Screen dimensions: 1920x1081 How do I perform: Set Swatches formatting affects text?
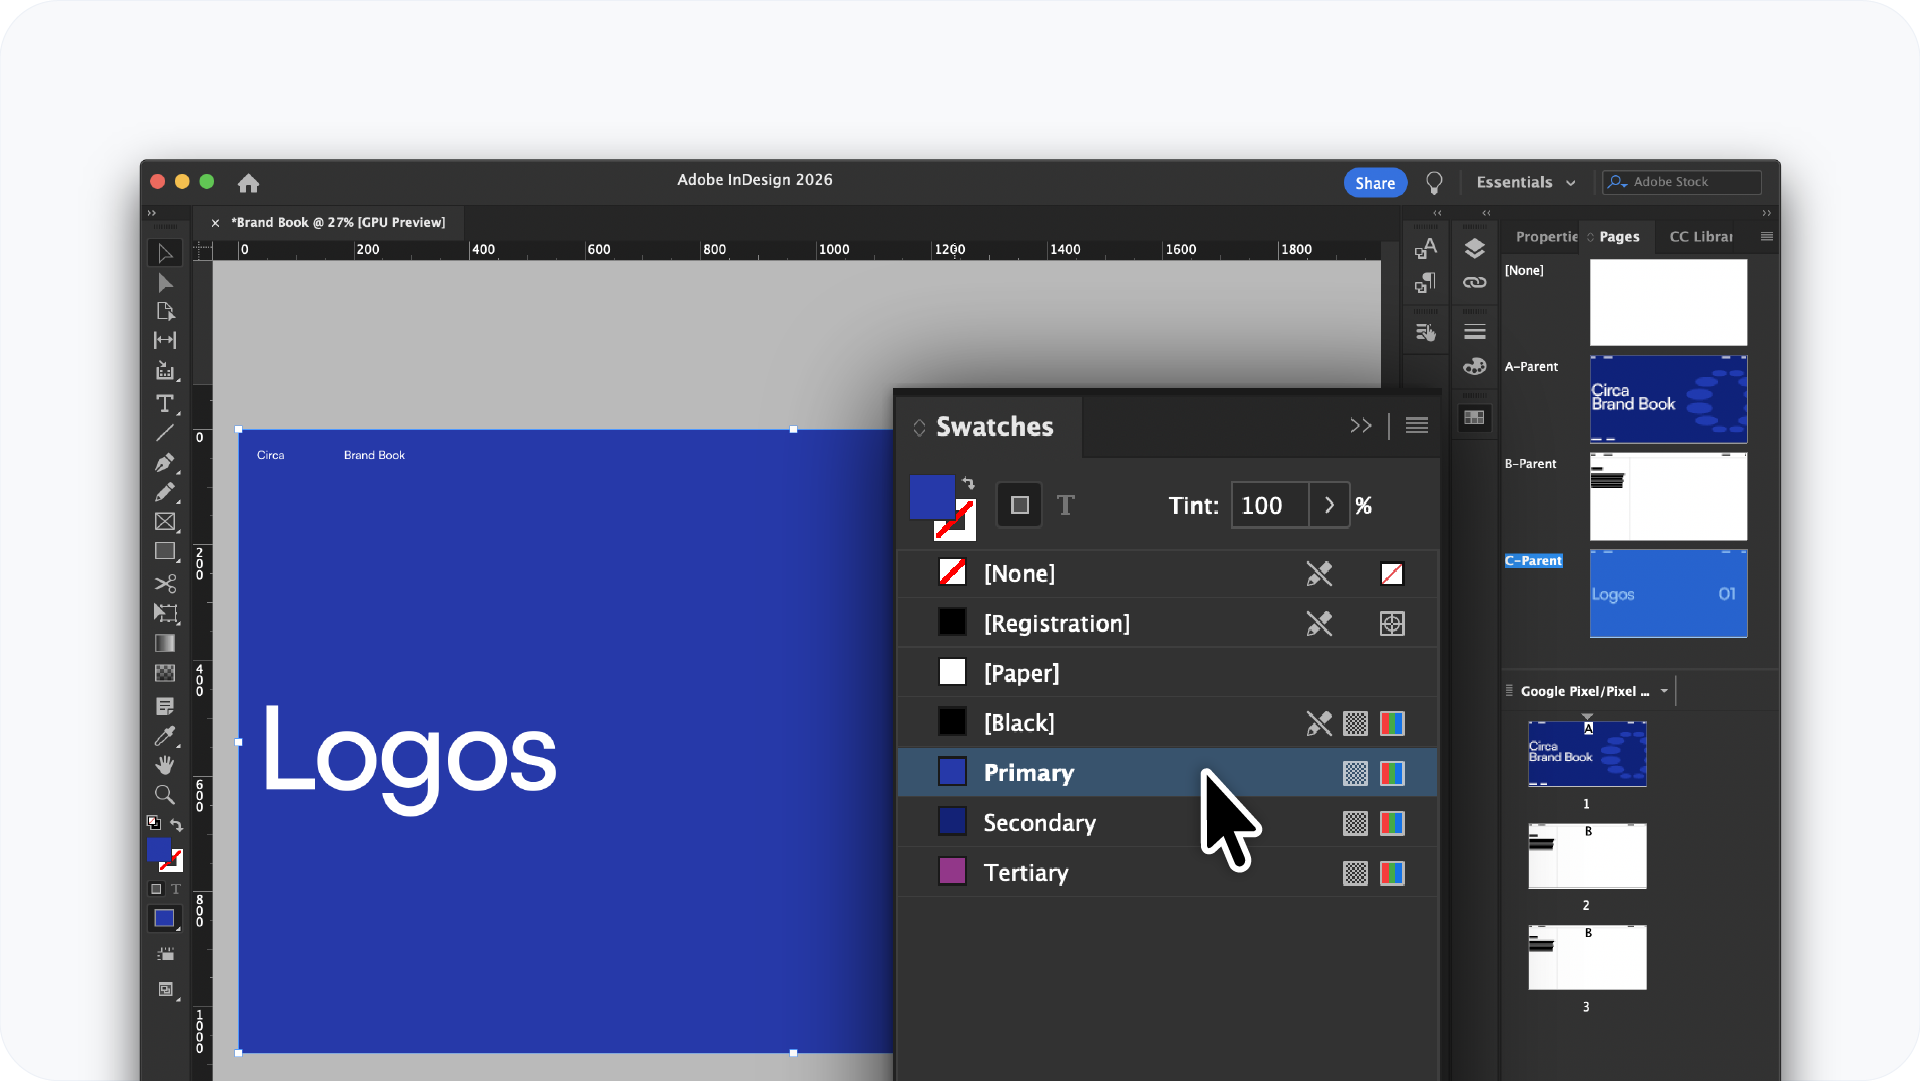click(x=1066, y=505)
